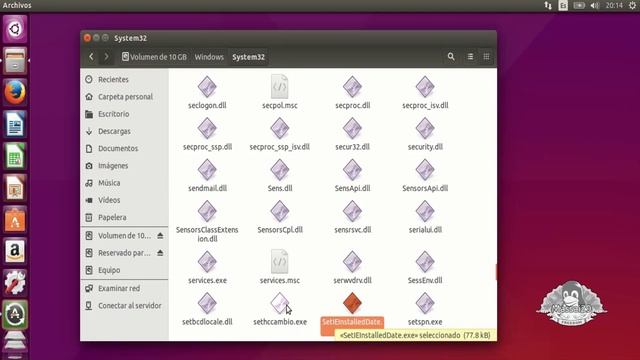Go to the Windows folder in path bar

tap(209, 57)
